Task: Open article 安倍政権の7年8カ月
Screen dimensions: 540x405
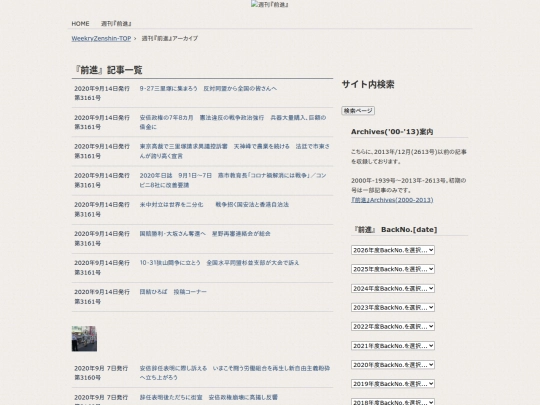Action: [x=233, y=122]
